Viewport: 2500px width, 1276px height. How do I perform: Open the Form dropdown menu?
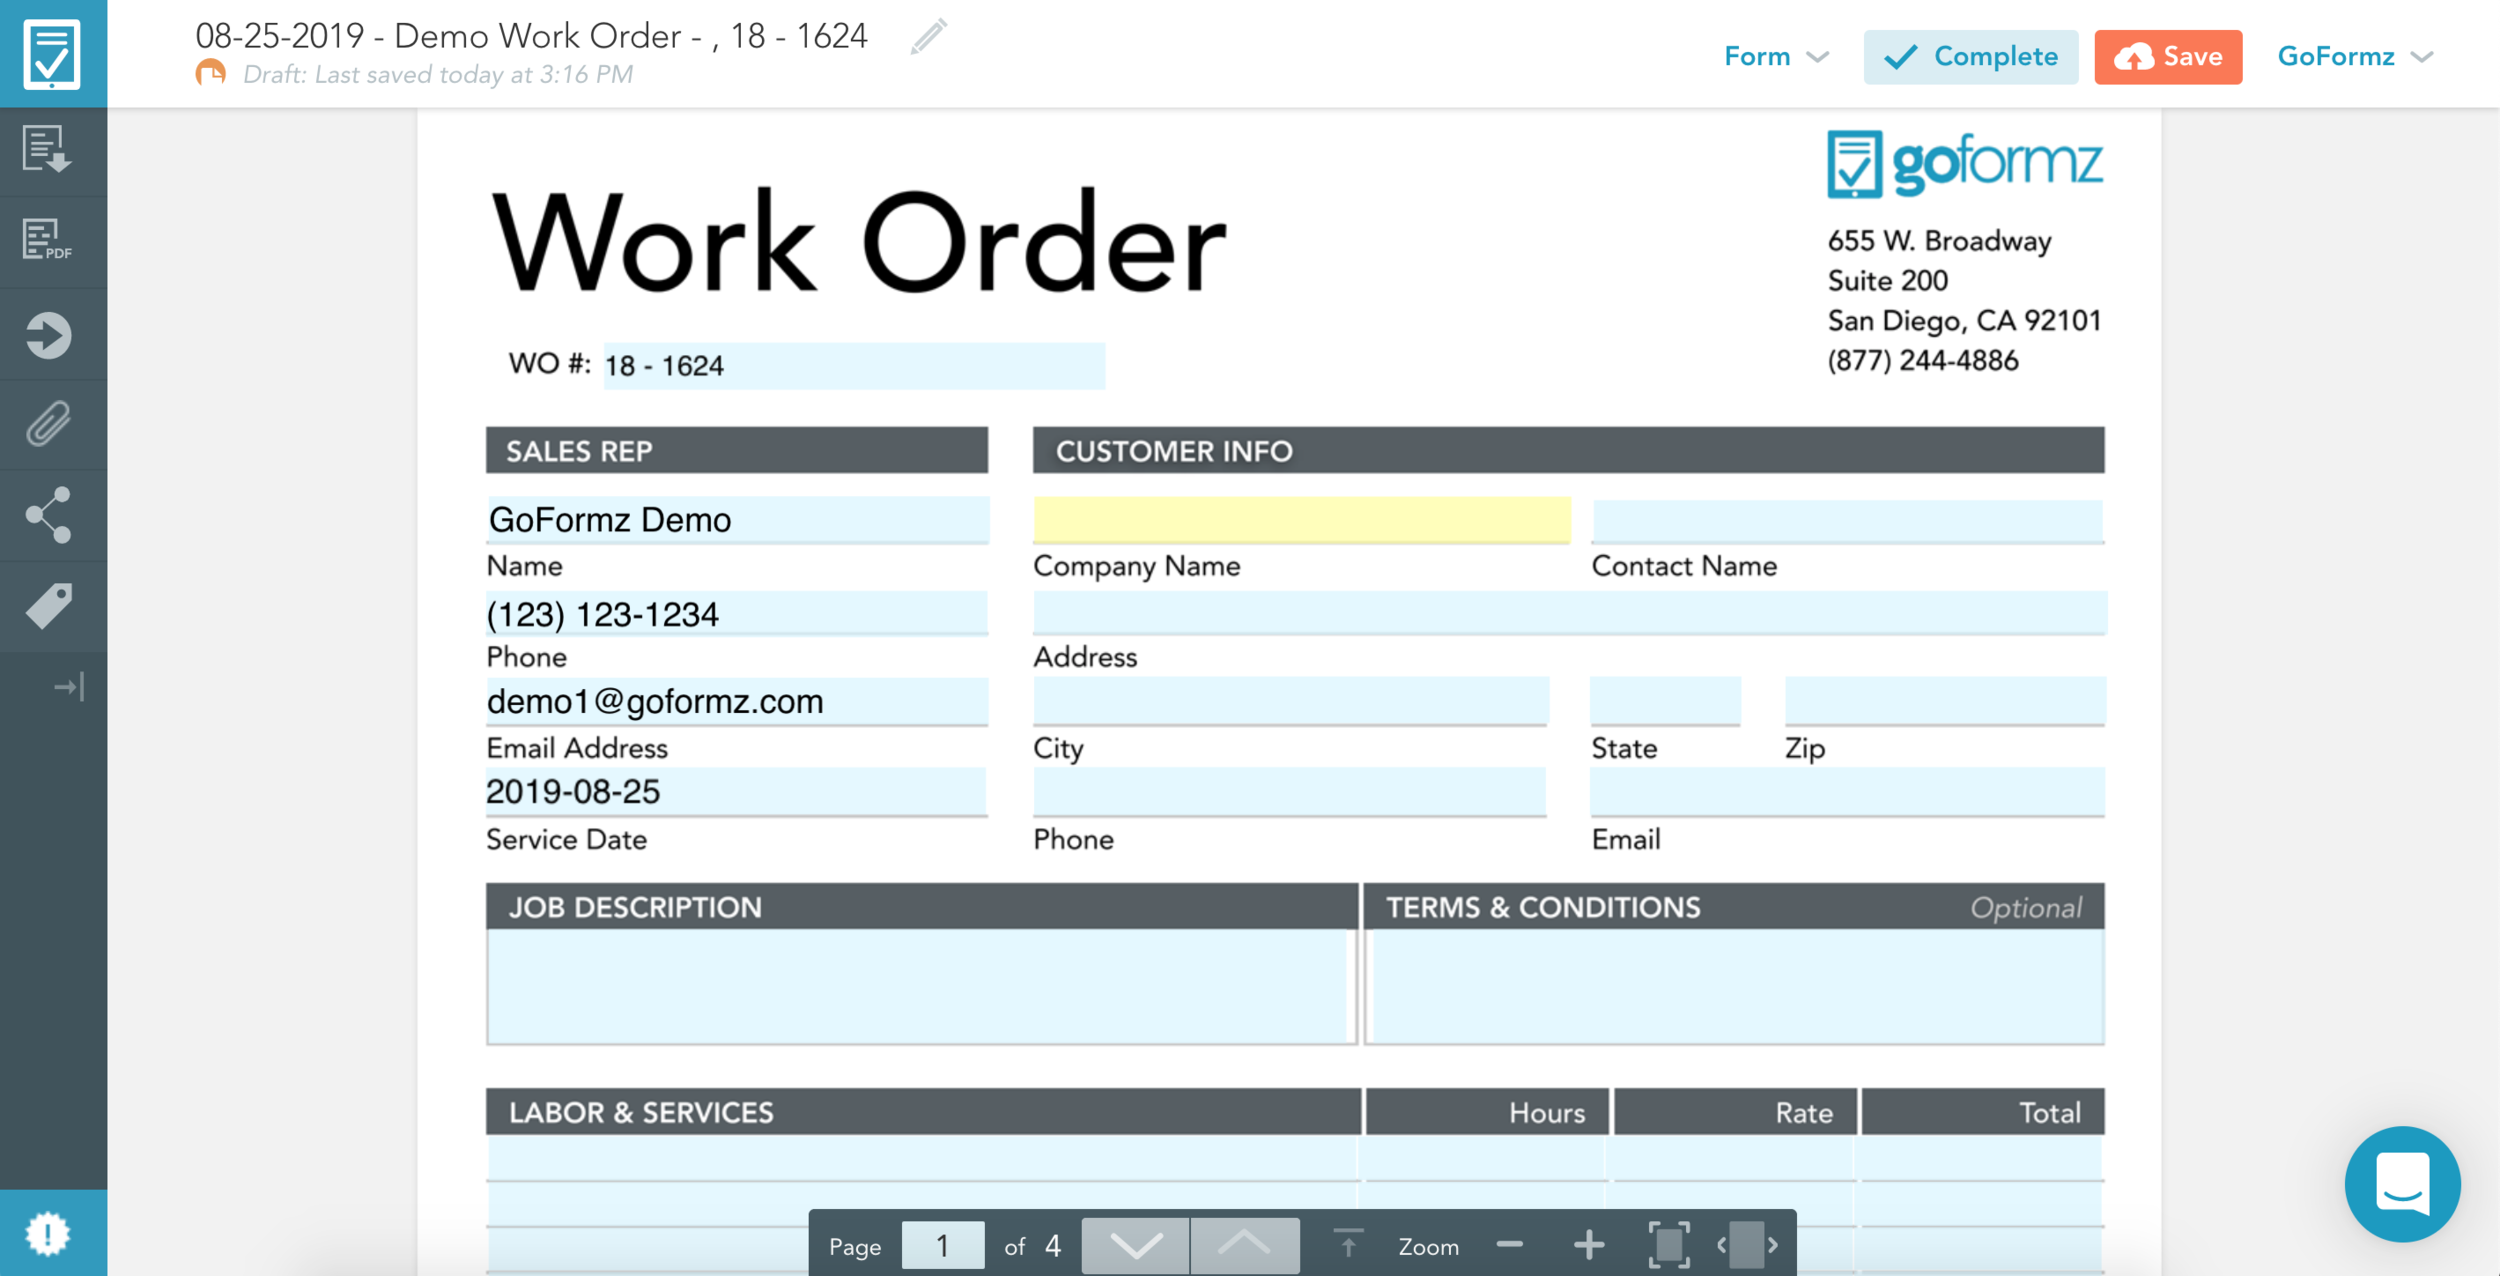click(x=1775, y=57)
